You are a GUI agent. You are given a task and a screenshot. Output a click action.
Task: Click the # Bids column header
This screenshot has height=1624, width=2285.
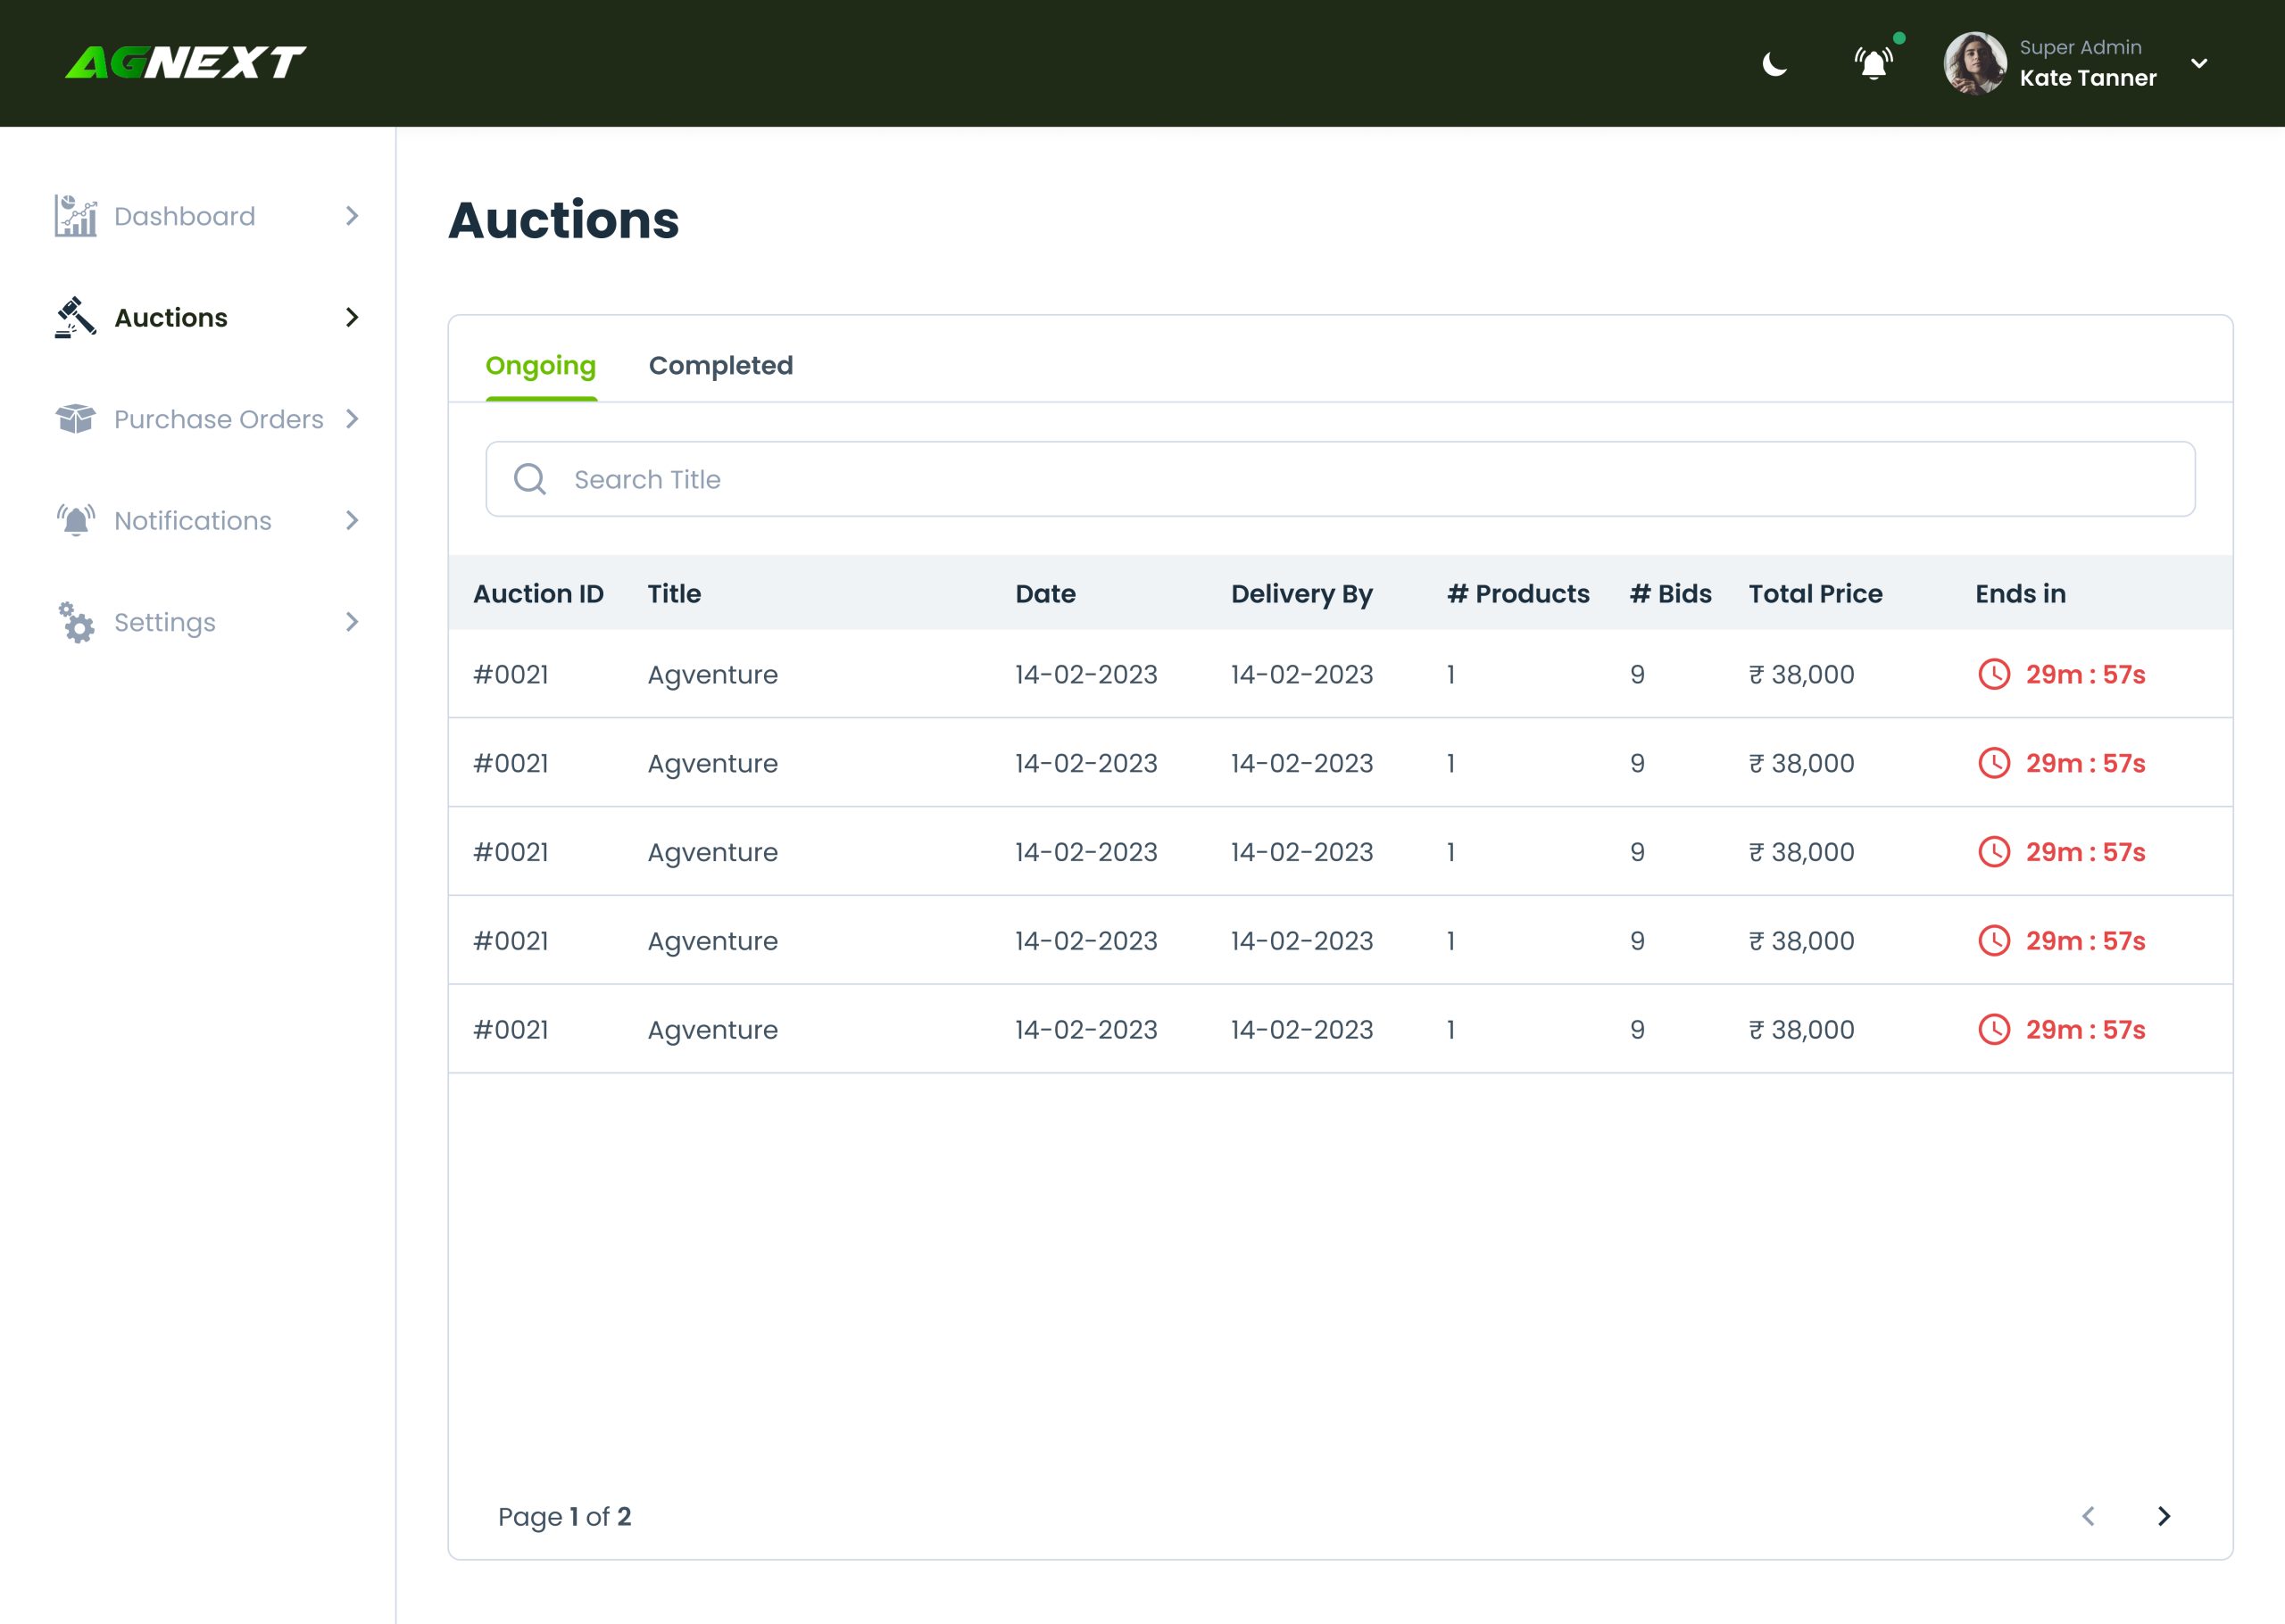1670,594
